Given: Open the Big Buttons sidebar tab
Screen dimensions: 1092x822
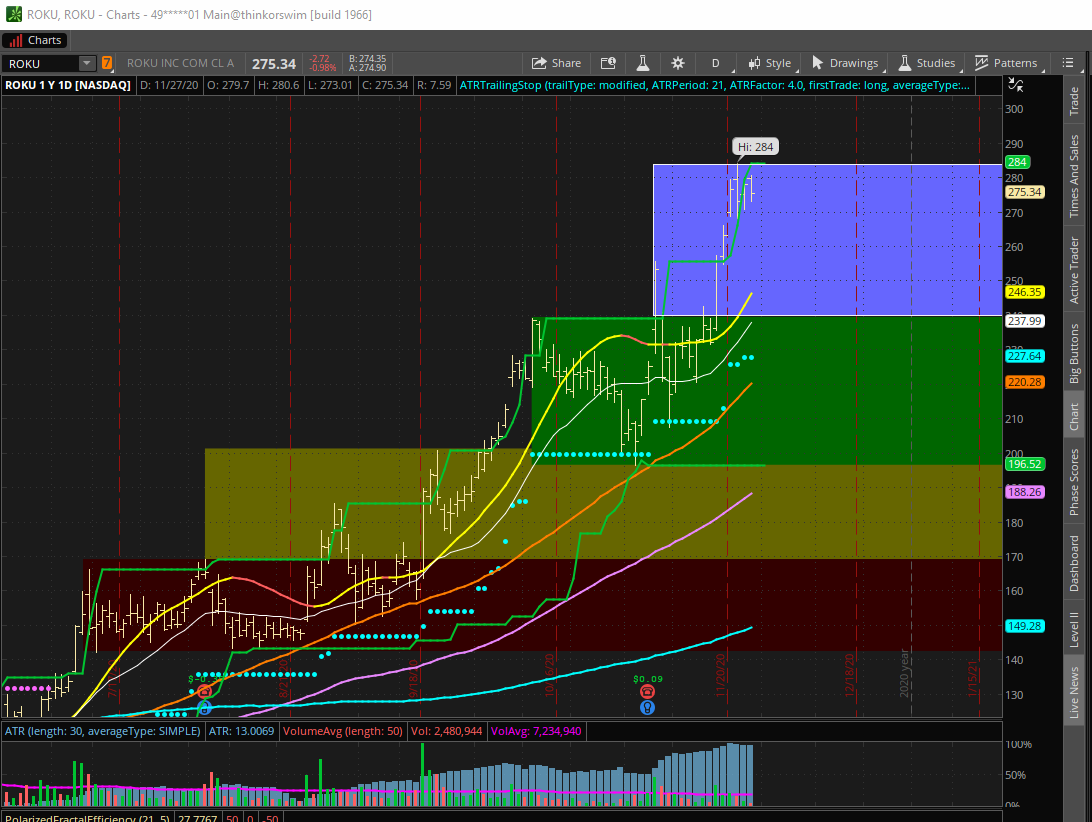Looking at the screenshot, I should (x=1075, y=354).
